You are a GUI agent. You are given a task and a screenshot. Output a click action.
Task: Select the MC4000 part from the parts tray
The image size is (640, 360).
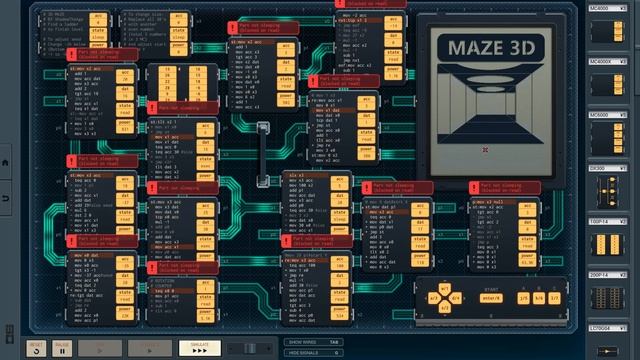pos(608,31)
